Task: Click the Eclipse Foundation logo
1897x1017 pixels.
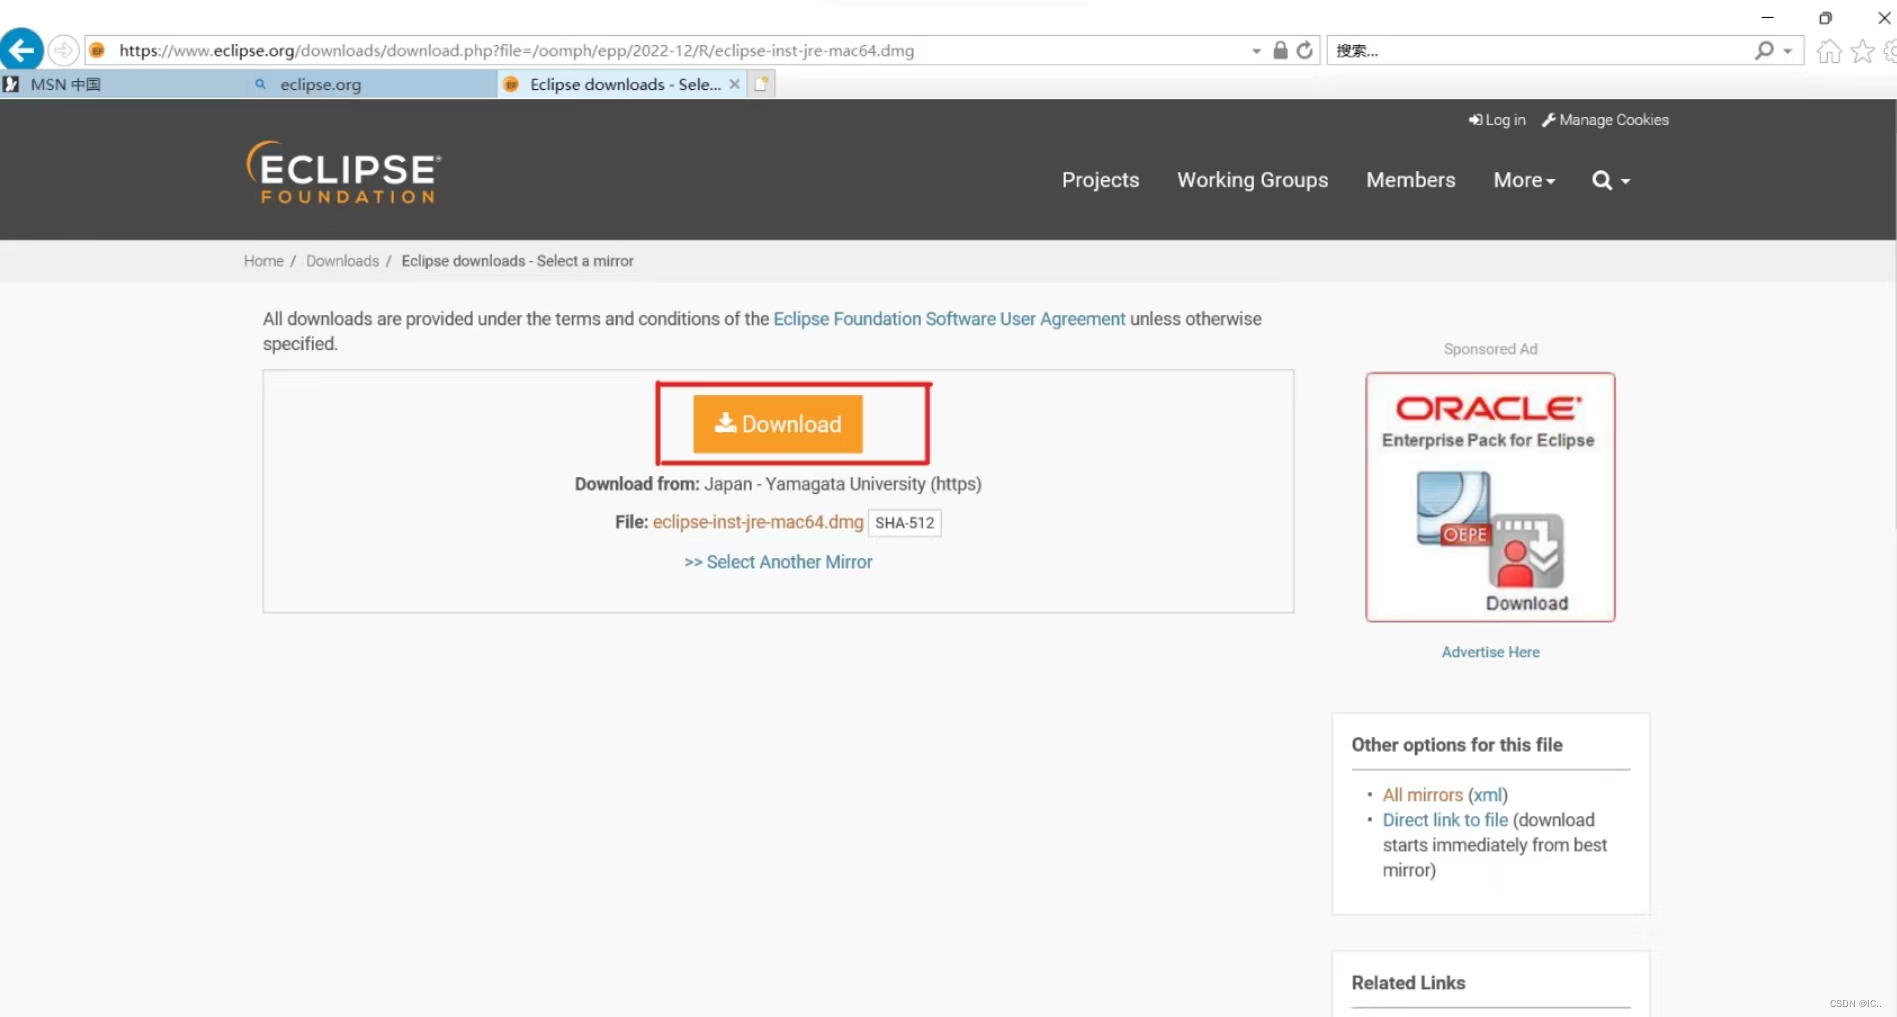Action: [344, 172]
